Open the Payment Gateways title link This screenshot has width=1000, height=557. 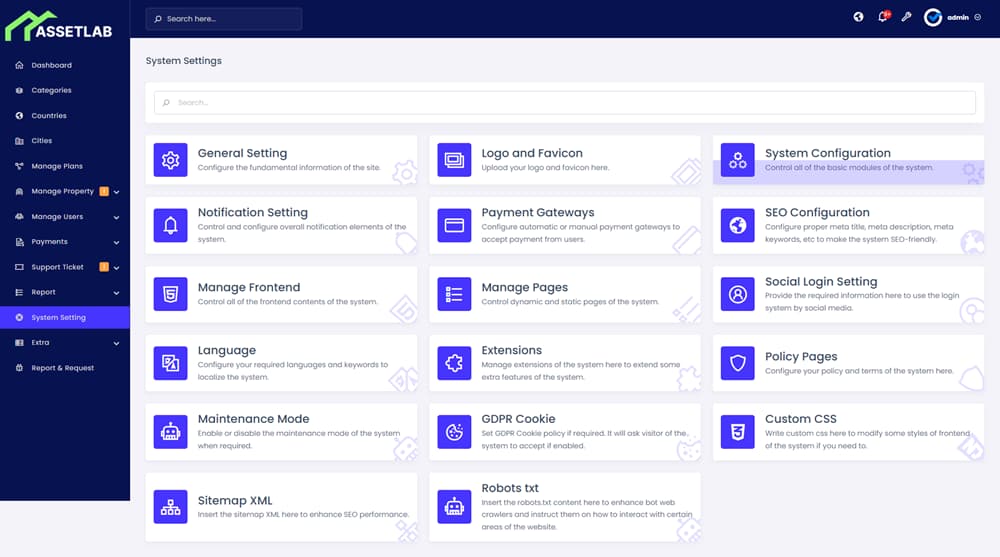tap(538, 212)
